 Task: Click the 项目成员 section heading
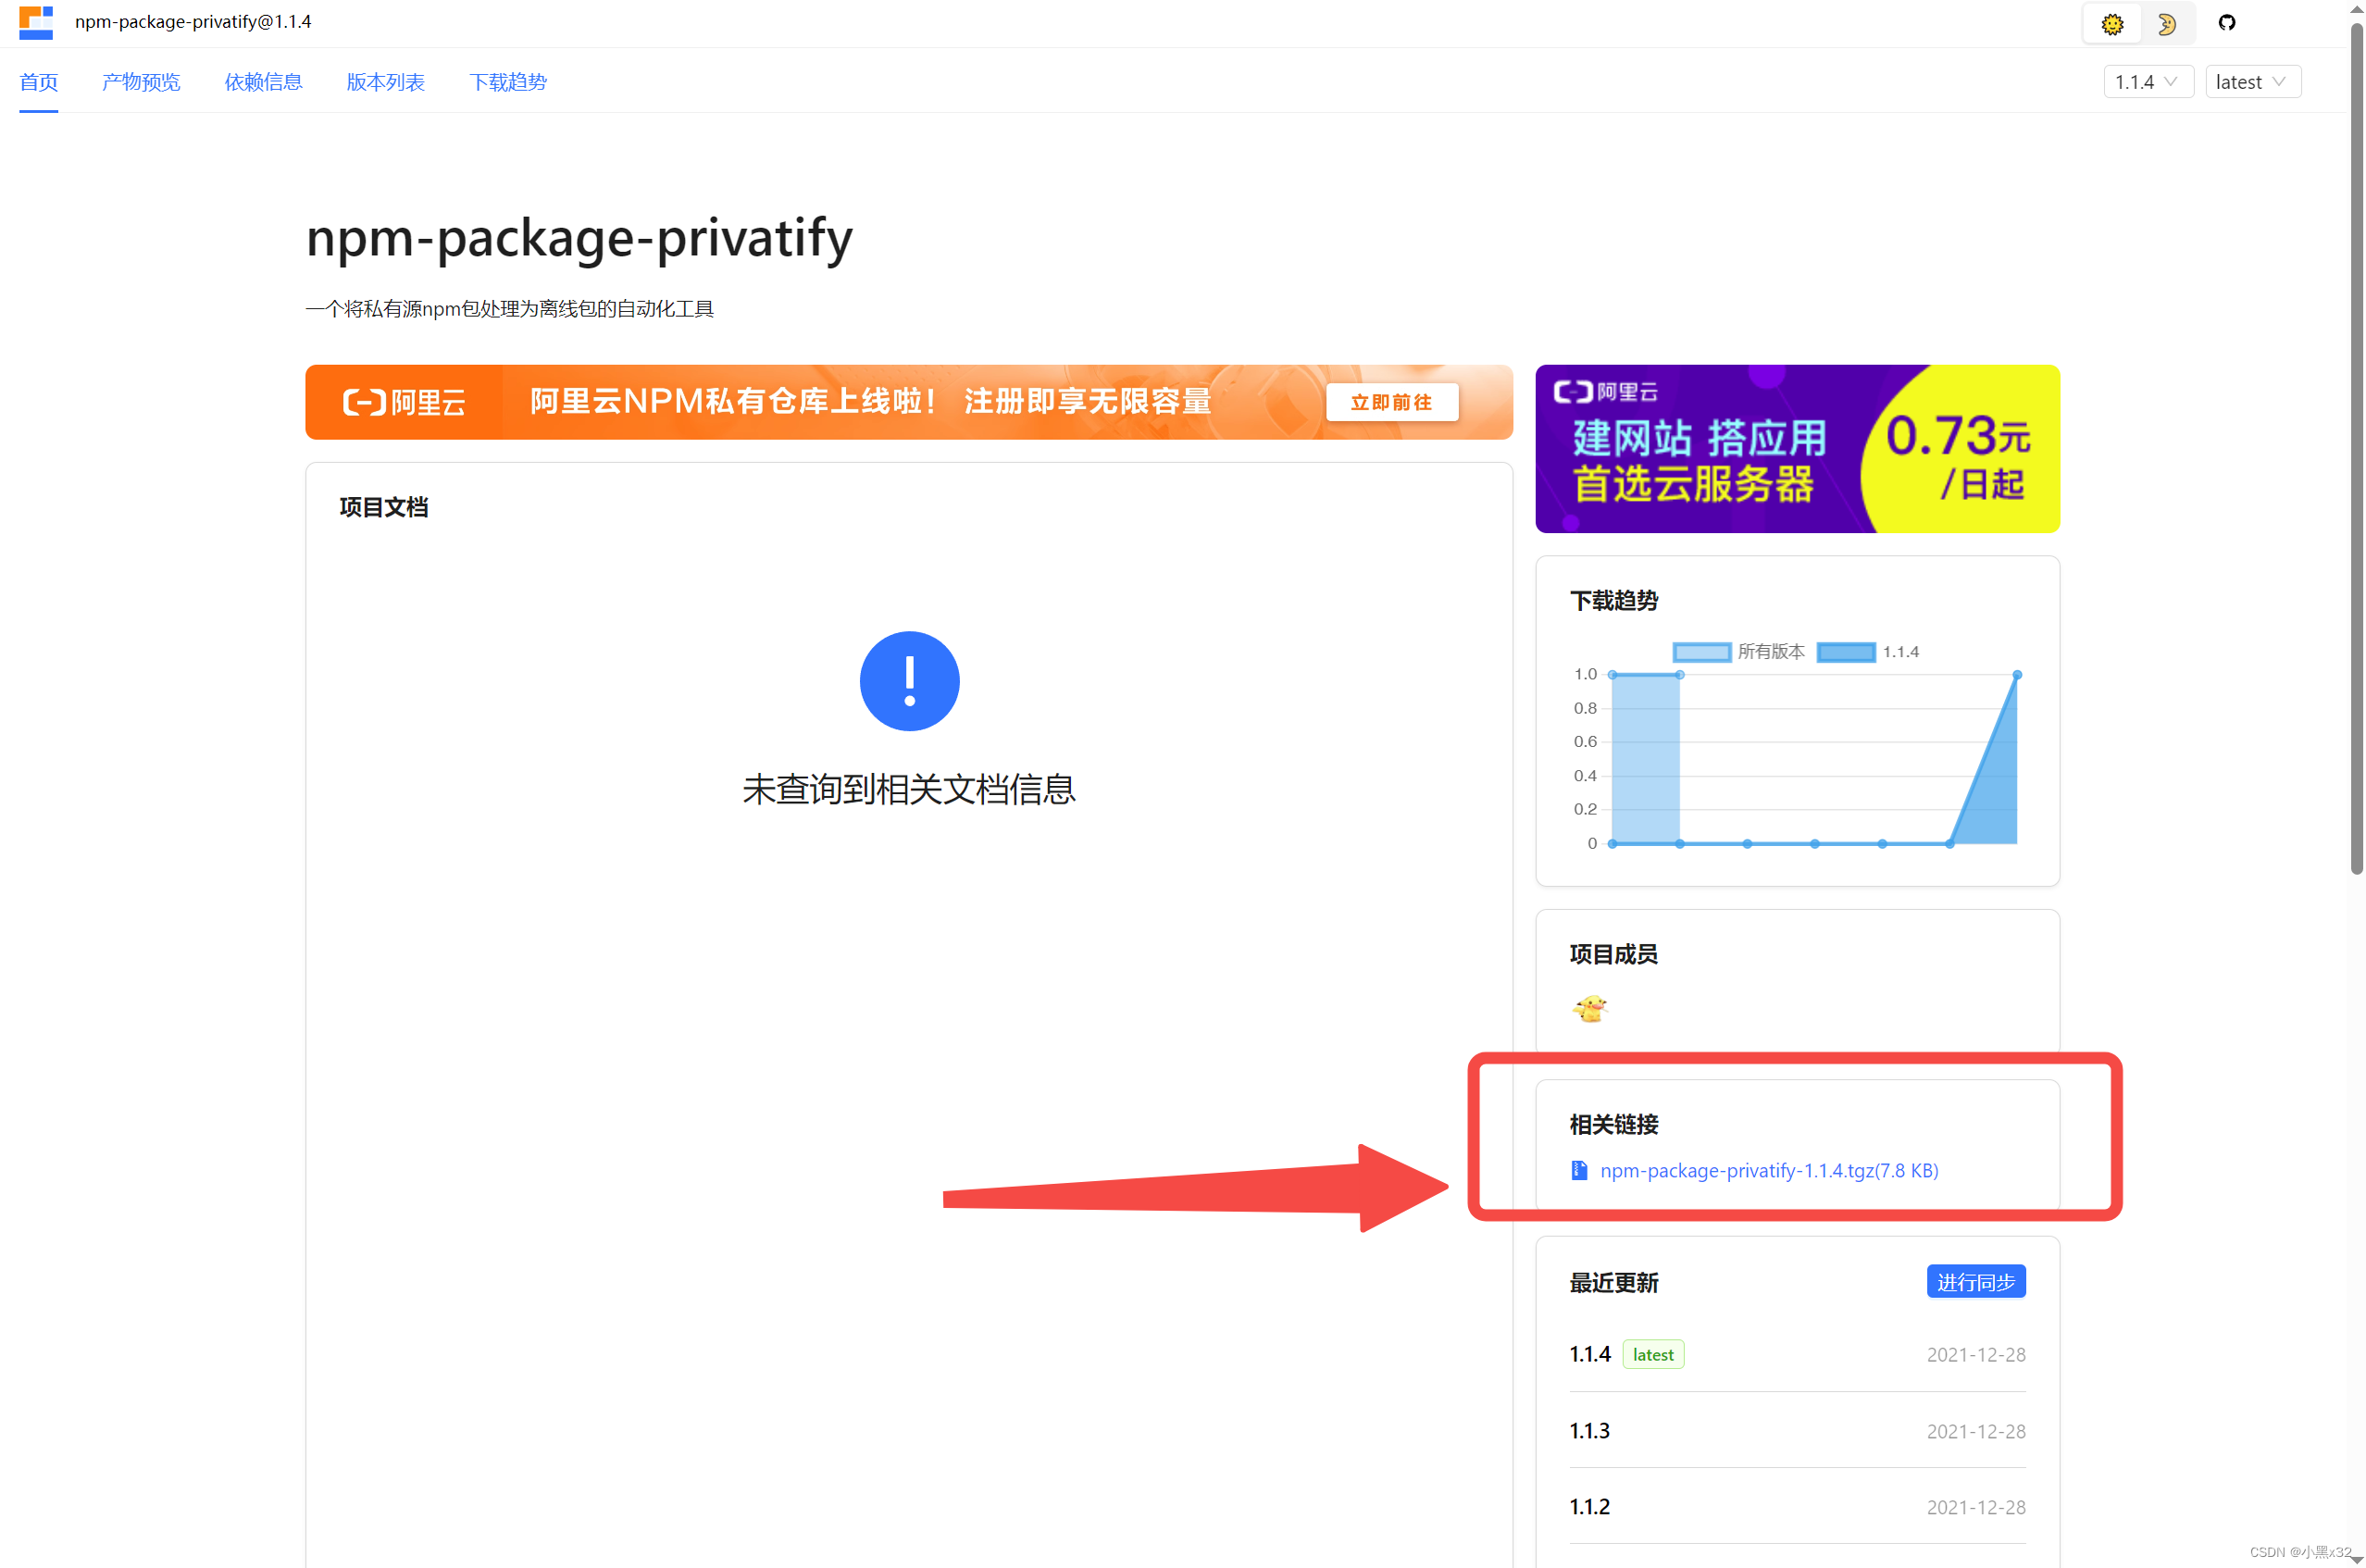[x=1614, y=954]
